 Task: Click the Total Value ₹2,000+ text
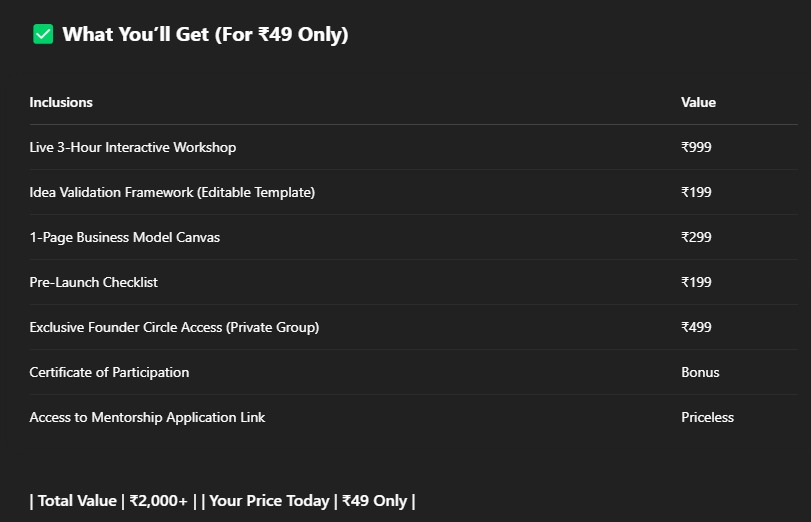[113, 501]
